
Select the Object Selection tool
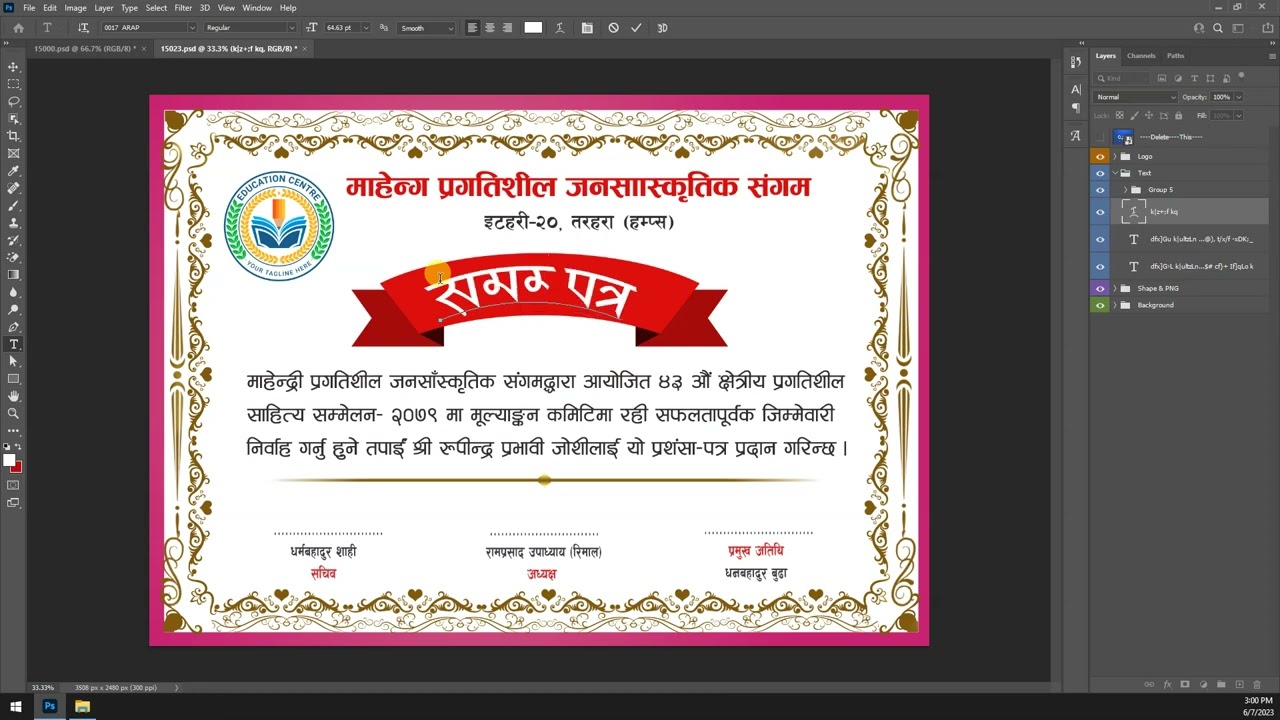point(13,119)
